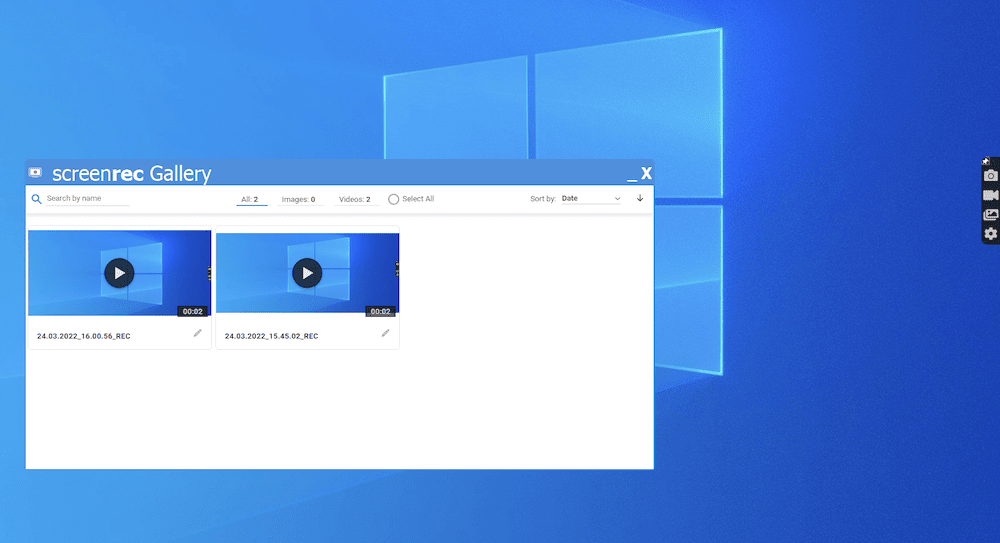Switch to the Images tab
The width and height of the screenshot is (1000, 543).
pyautogui.click(x=298, y=199)
